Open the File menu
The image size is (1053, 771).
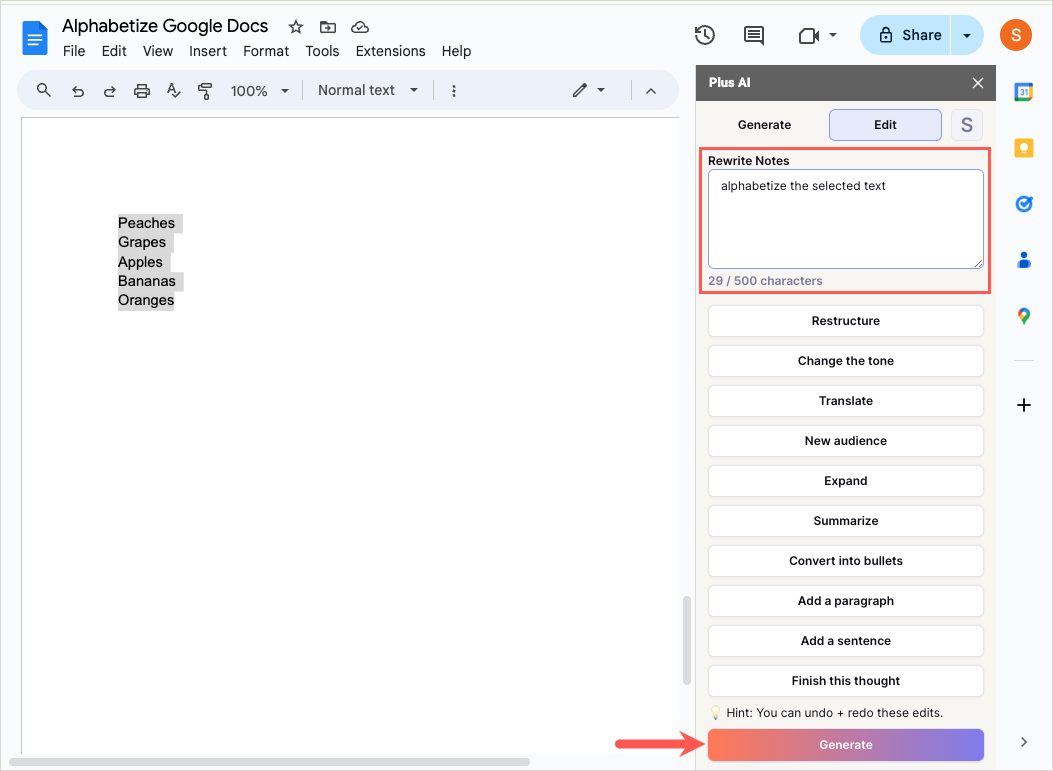tap(74, 51)
